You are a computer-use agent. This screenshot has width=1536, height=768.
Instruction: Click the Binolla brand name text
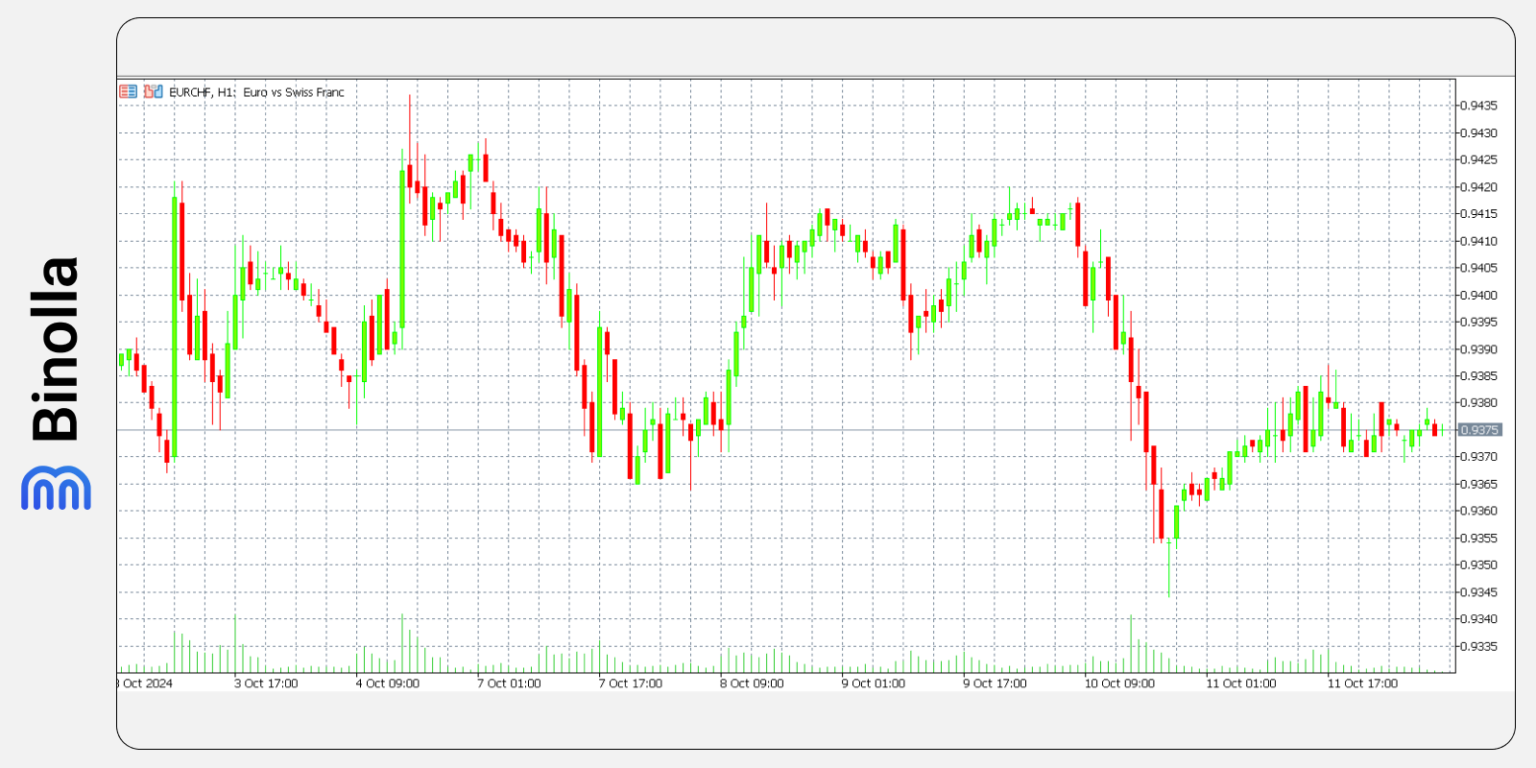56,349
